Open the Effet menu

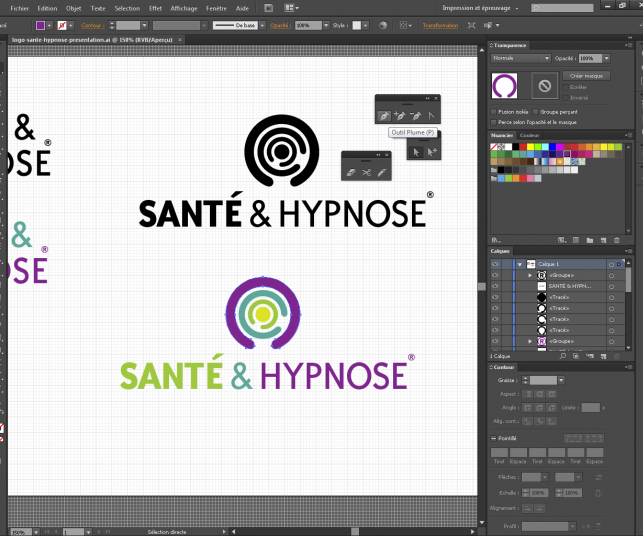coord(155,7)
